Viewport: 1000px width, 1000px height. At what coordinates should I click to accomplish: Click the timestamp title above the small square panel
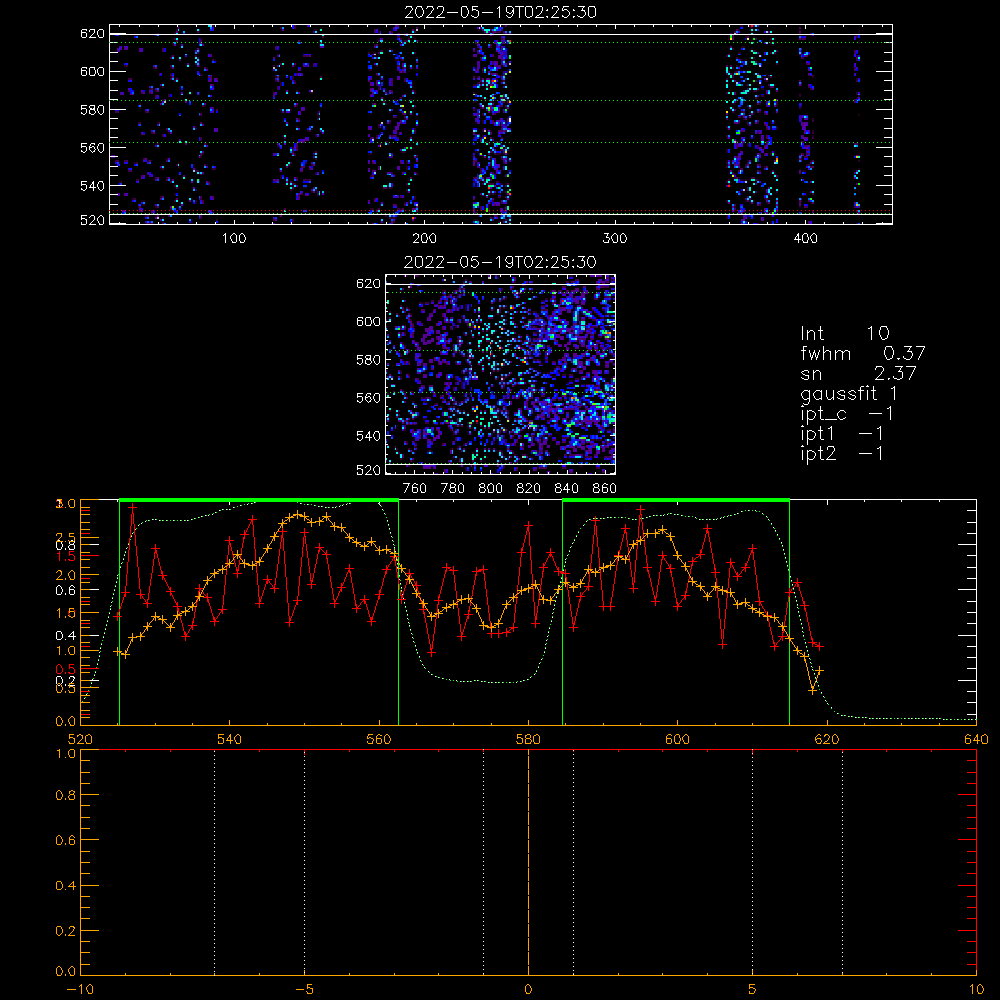point(500,262)
